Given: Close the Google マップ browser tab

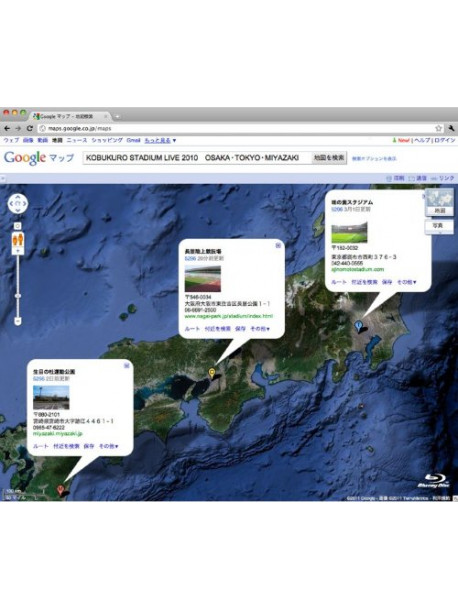Looking at the screenshot, I should point(105,116).
